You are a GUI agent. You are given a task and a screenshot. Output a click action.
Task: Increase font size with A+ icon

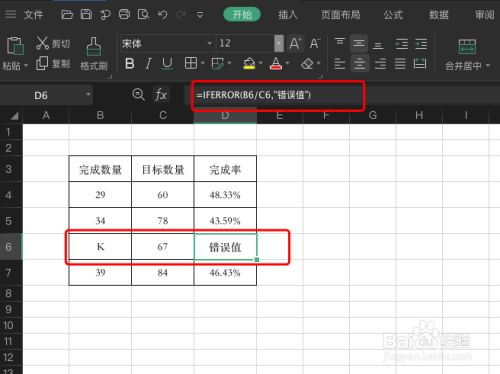(295, 43)
